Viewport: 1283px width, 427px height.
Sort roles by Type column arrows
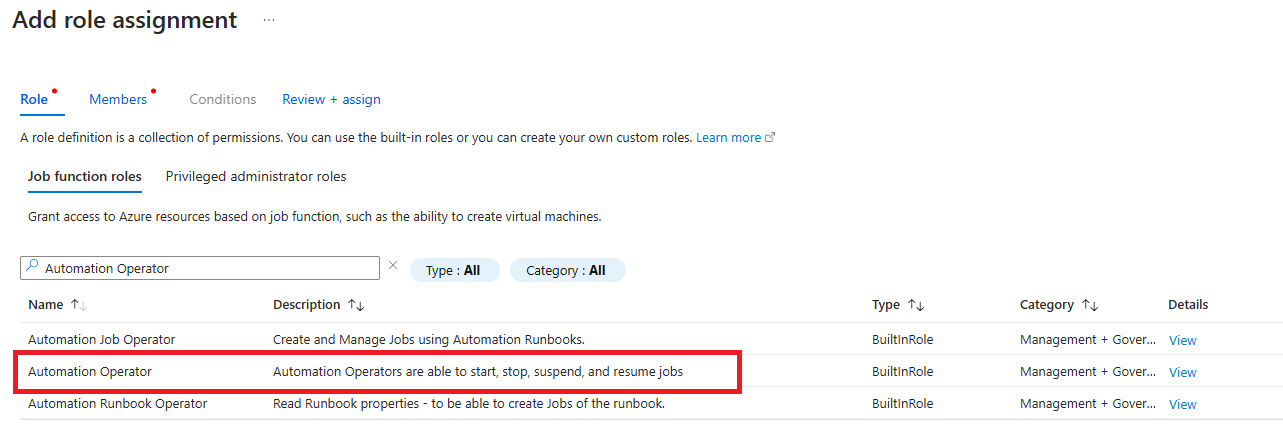click(916, 305)
